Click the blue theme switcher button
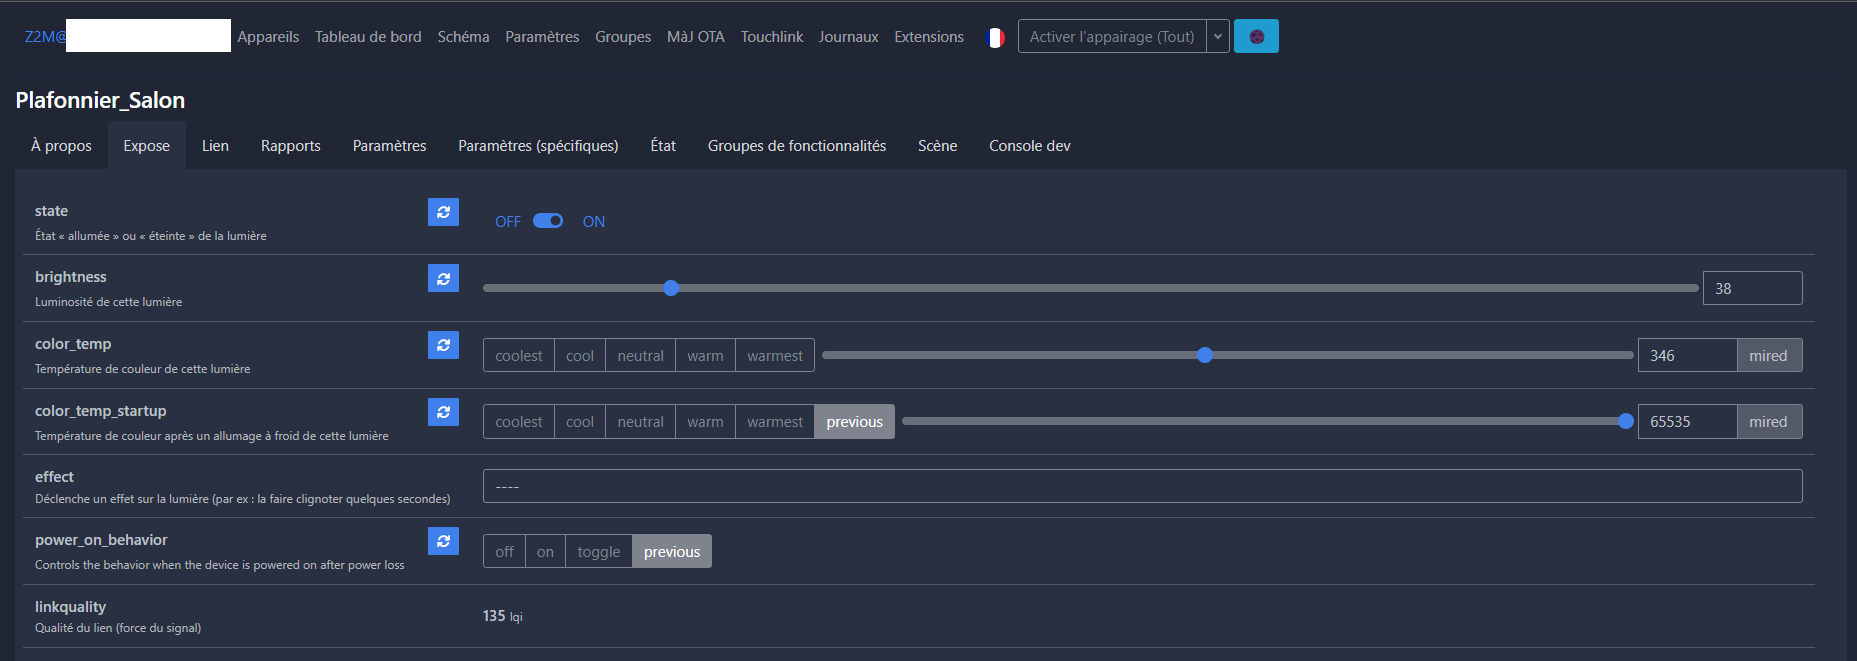The image size is (1857, 661). pyautogui.click(x=1256, y=37)
